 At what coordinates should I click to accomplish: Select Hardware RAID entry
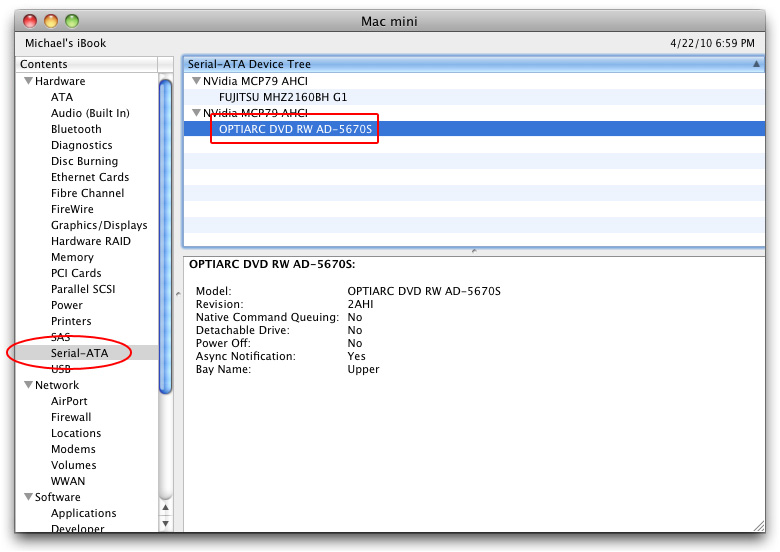91,241
